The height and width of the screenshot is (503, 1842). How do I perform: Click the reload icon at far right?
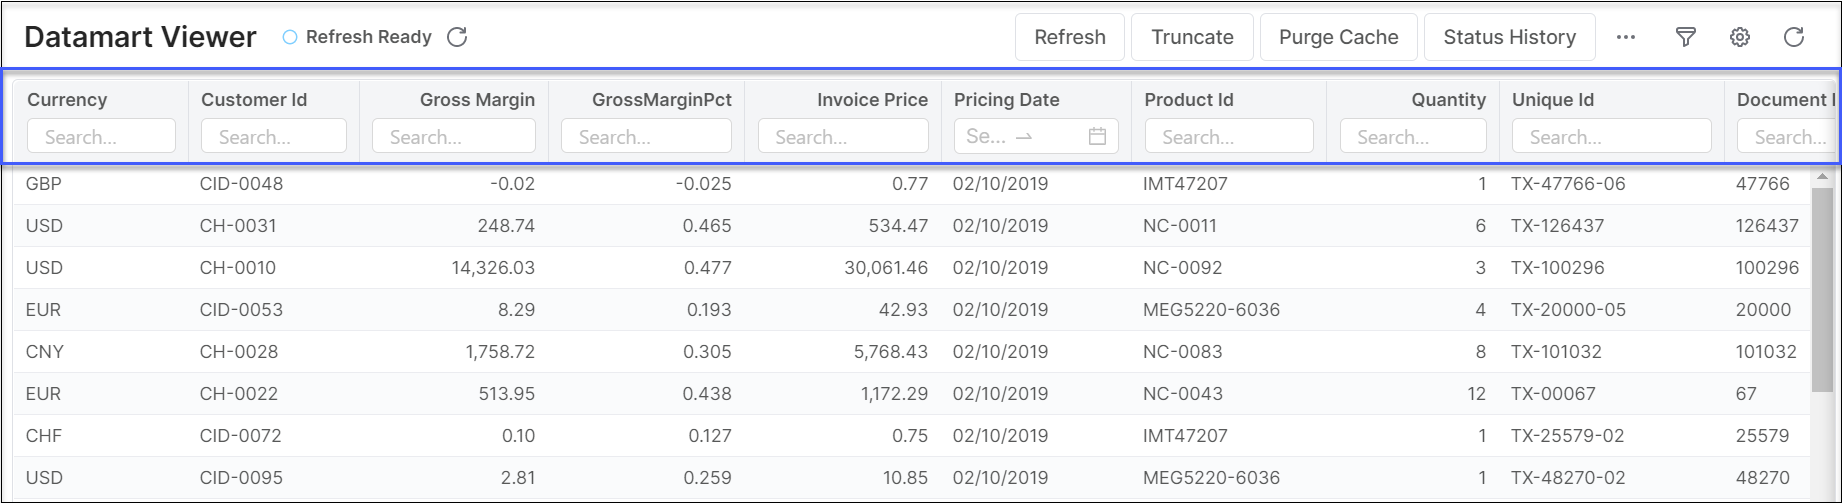pos(1794,37)
